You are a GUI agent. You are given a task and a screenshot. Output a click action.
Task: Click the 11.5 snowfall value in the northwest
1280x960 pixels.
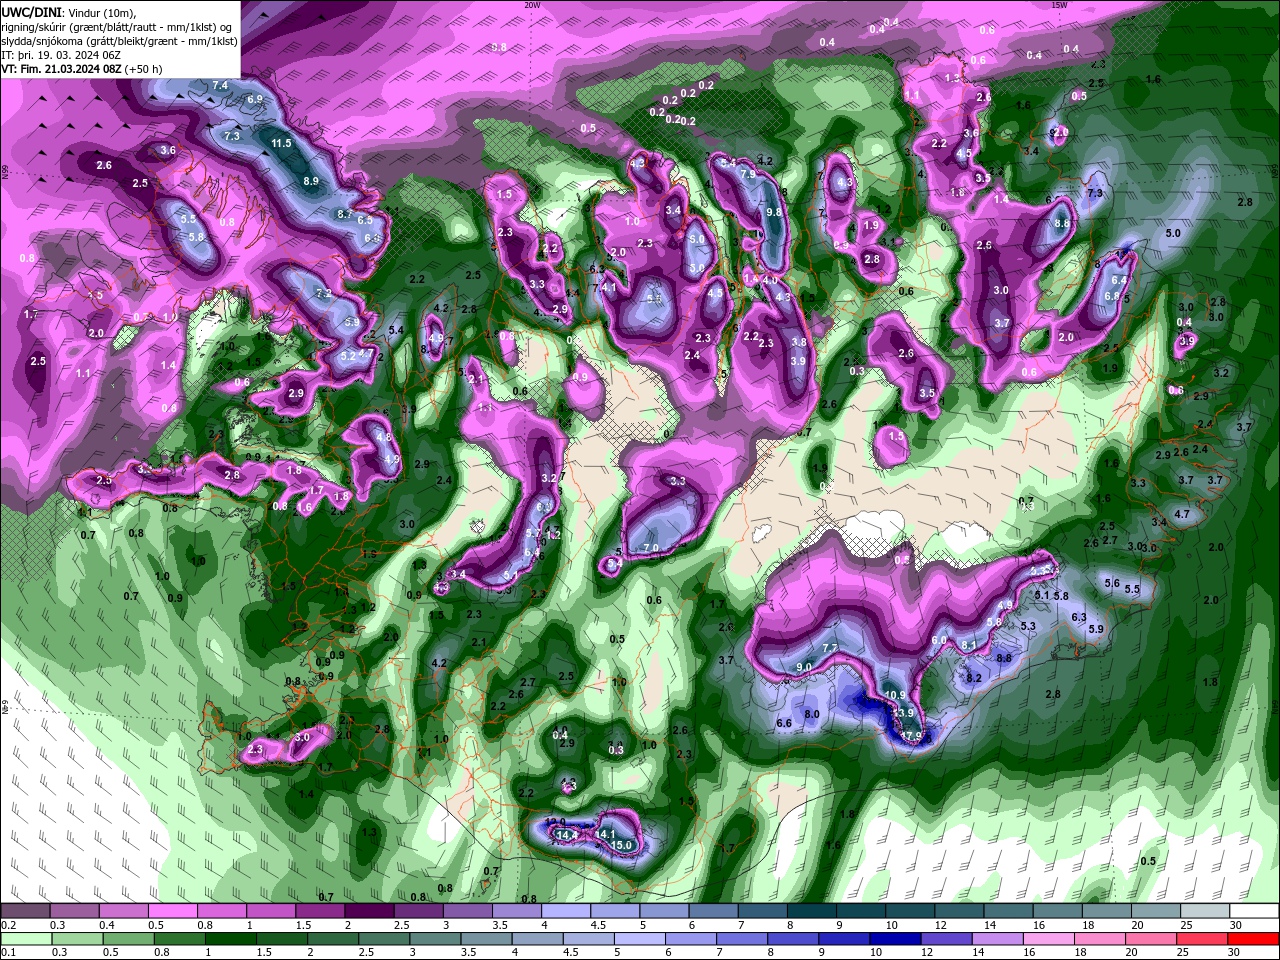281,143
